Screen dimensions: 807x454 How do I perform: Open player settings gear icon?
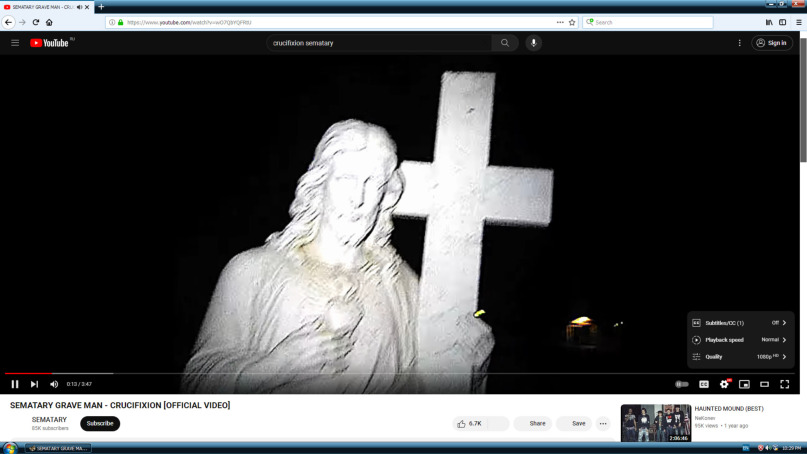tap(724, 384)
